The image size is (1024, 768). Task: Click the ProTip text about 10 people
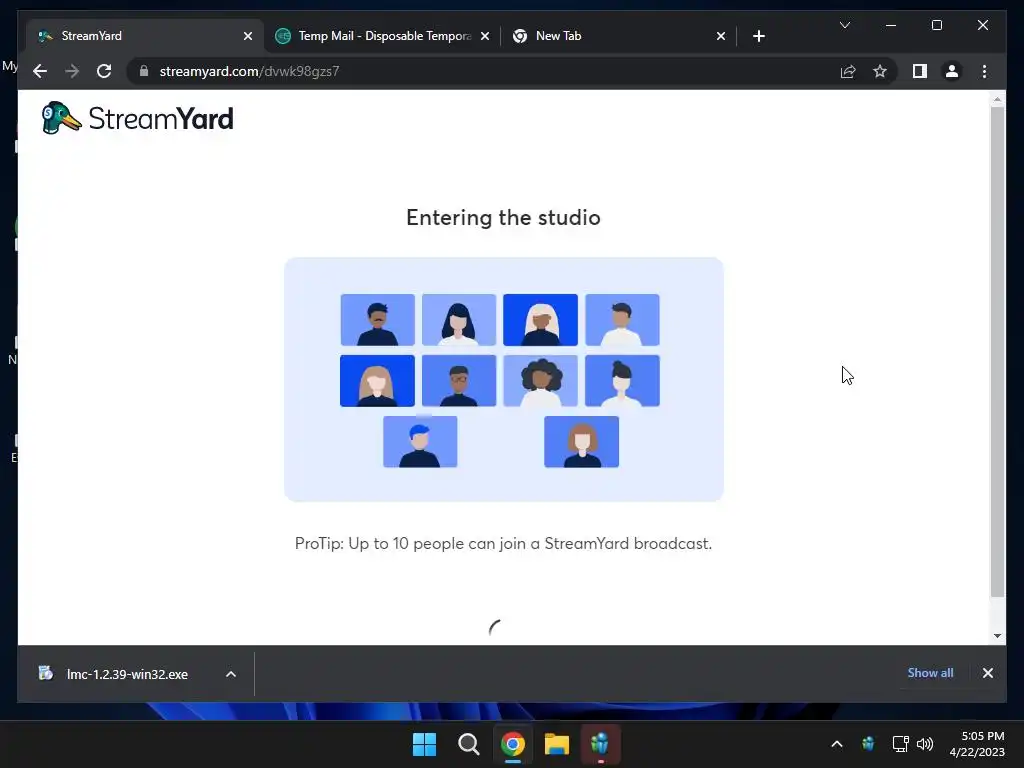coord(503,543)
